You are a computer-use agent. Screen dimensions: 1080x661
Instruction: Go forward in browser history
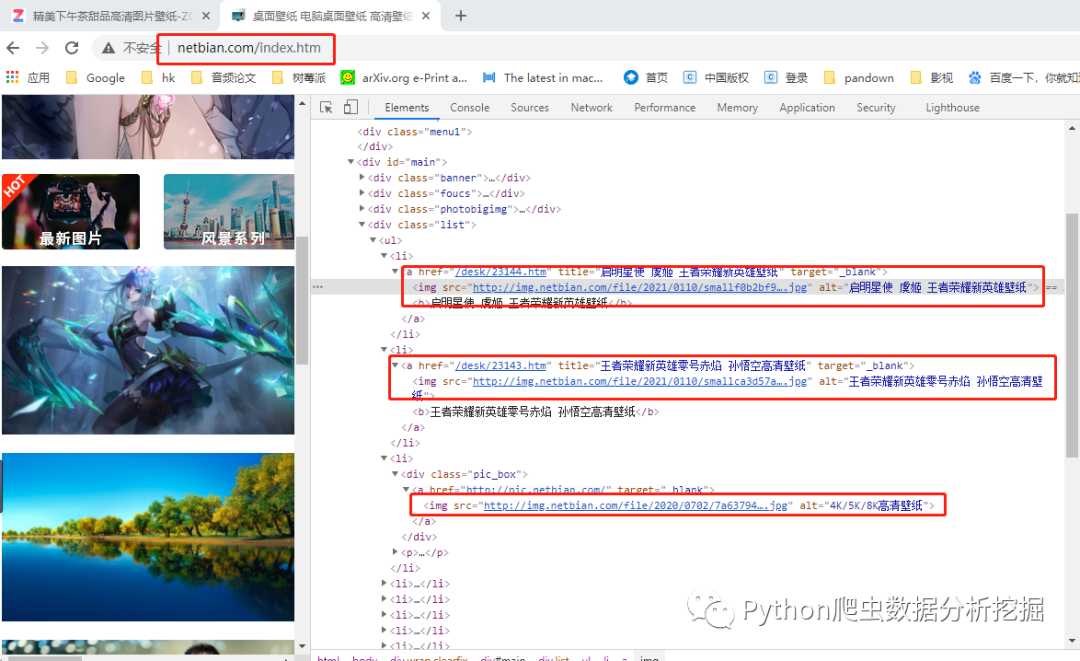click(42, 48)
